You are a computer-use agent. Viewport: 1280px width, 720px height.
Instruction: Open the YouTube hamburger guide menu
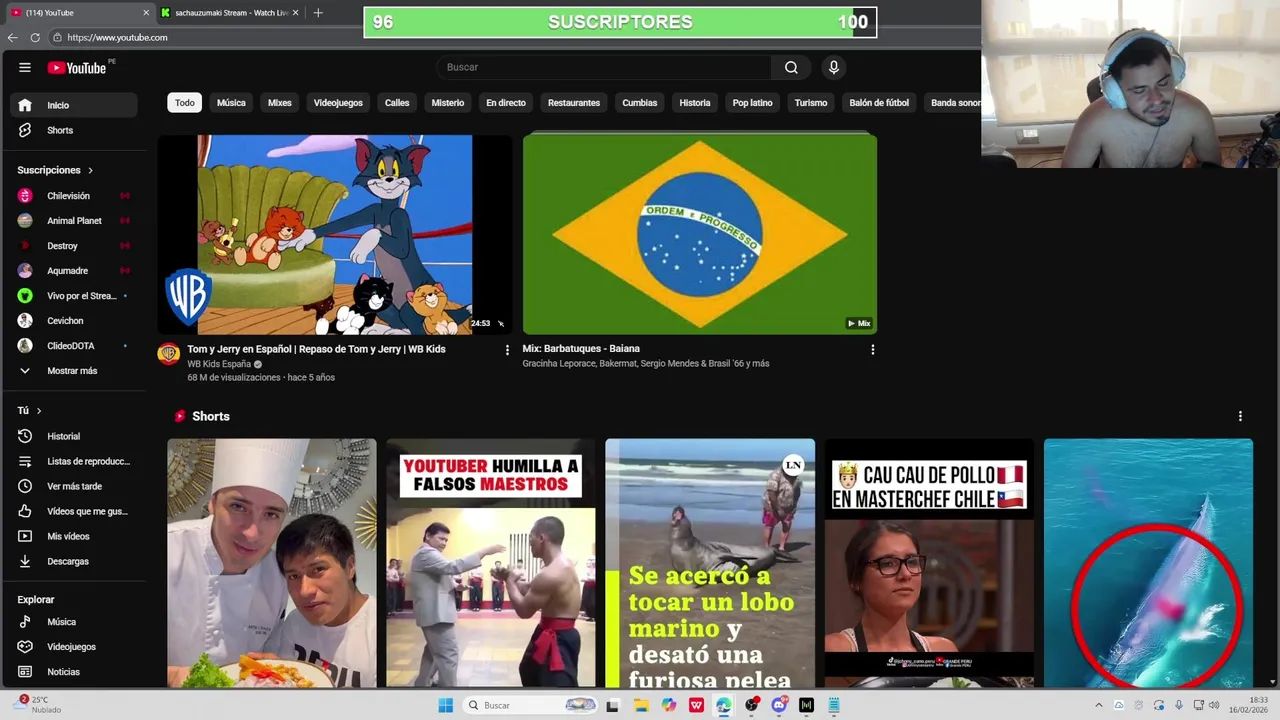(x=24, y=67)
